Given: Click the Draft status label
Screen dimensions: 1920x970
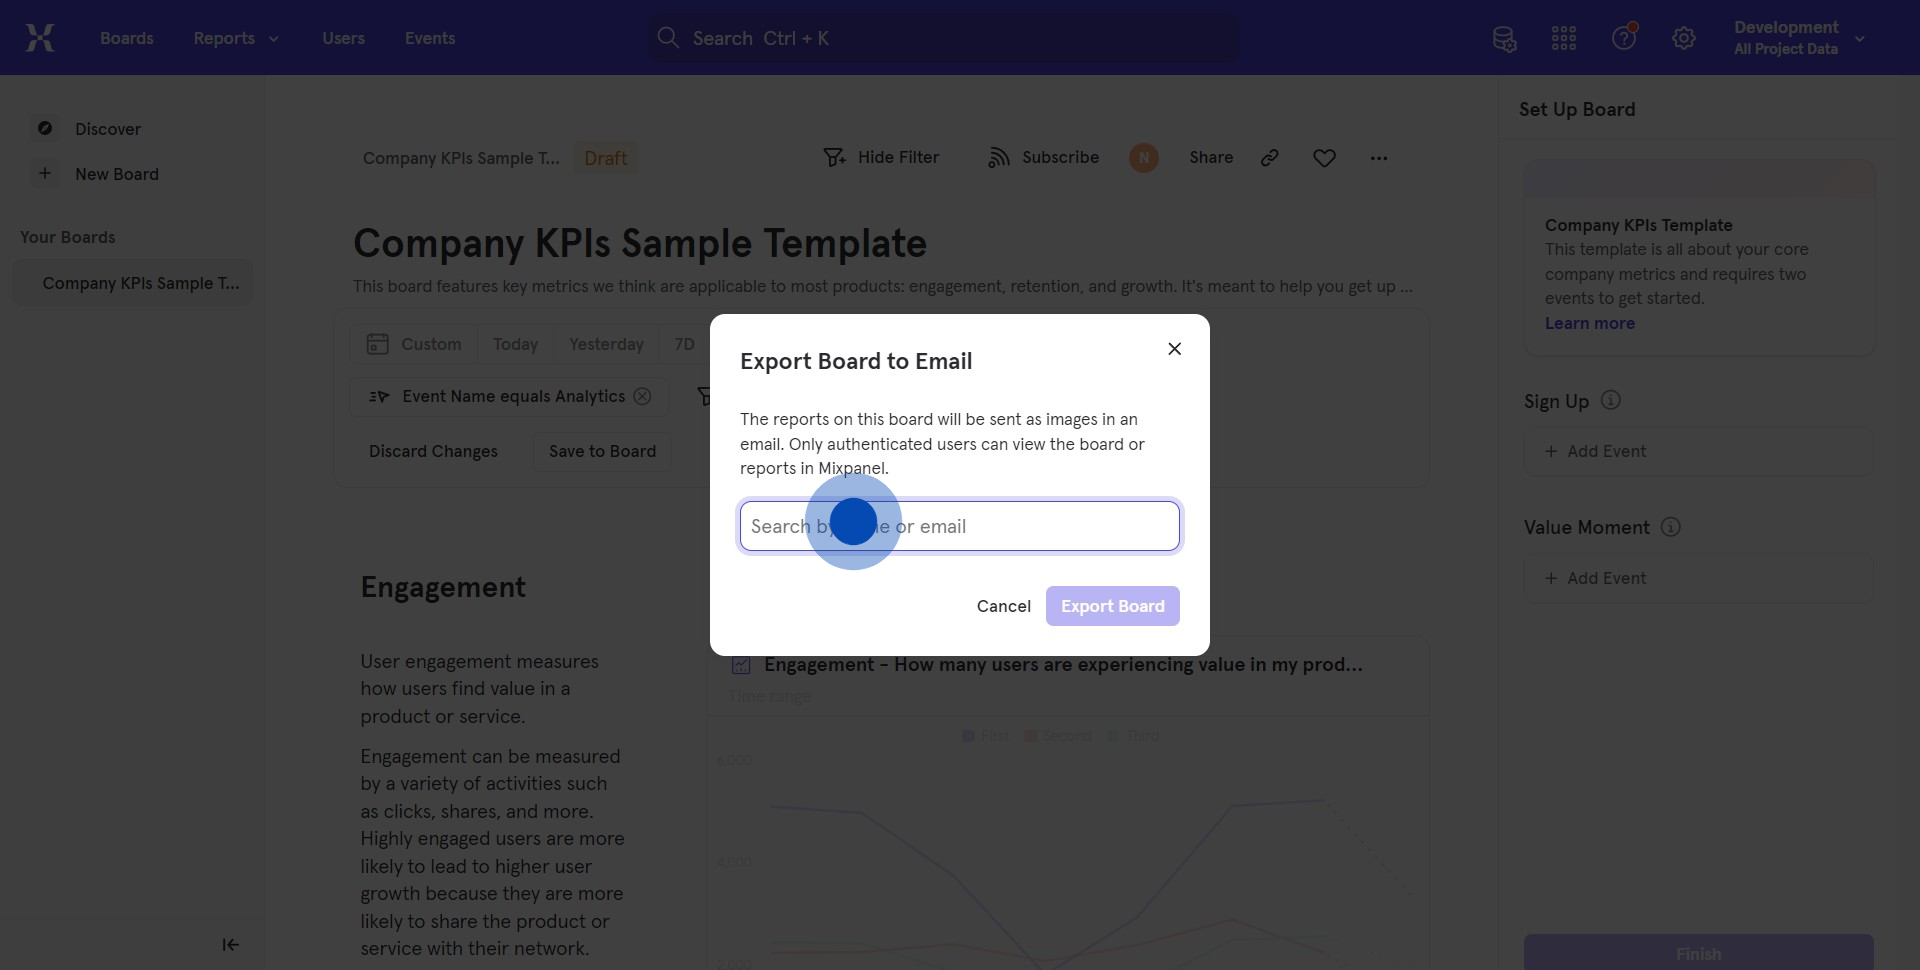Looking at the screenshot, I should [606, 158].
